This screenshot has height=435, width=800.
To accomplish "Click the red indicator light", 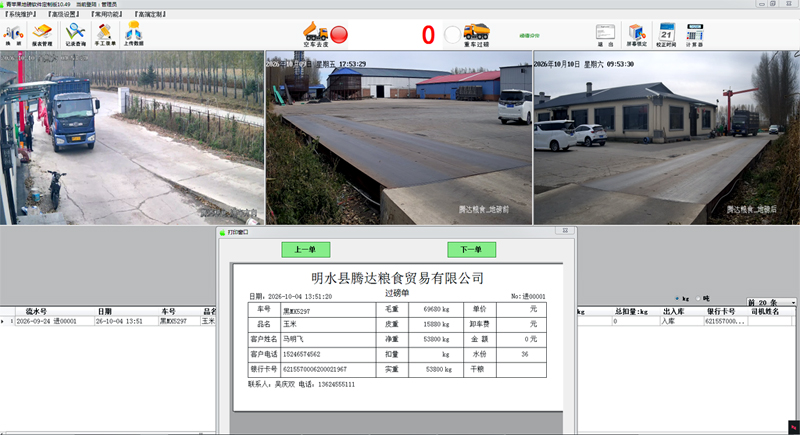I will click(x=339, y=35).
